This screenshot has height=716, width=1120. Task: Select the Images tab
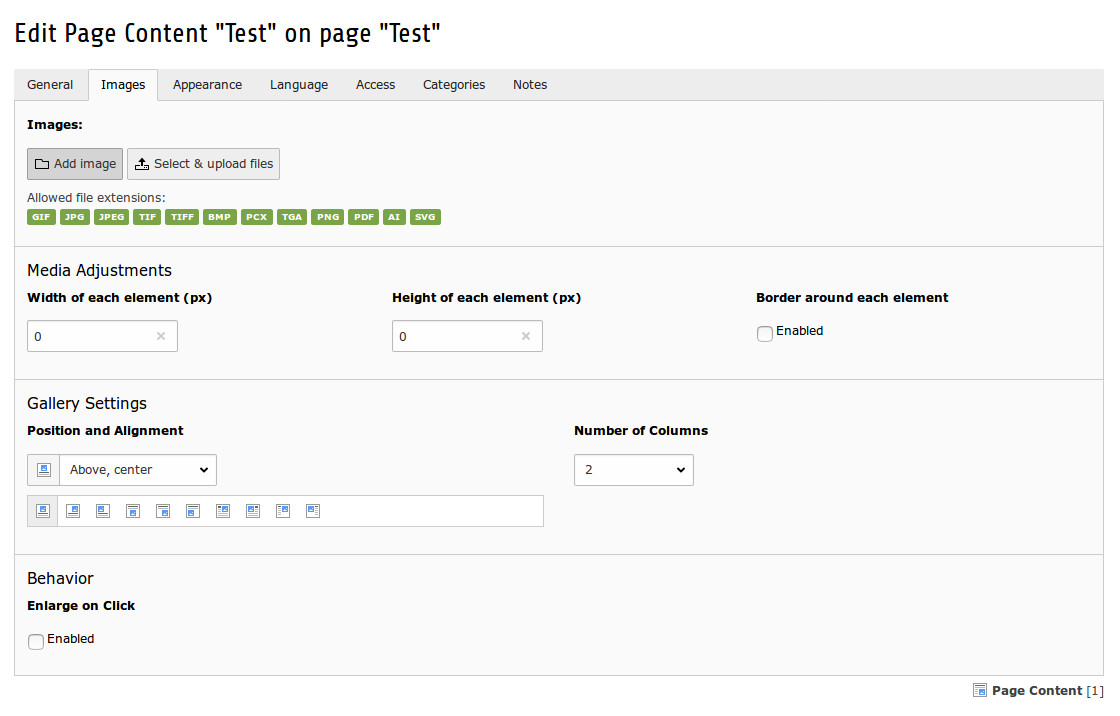tap(123, 85)
